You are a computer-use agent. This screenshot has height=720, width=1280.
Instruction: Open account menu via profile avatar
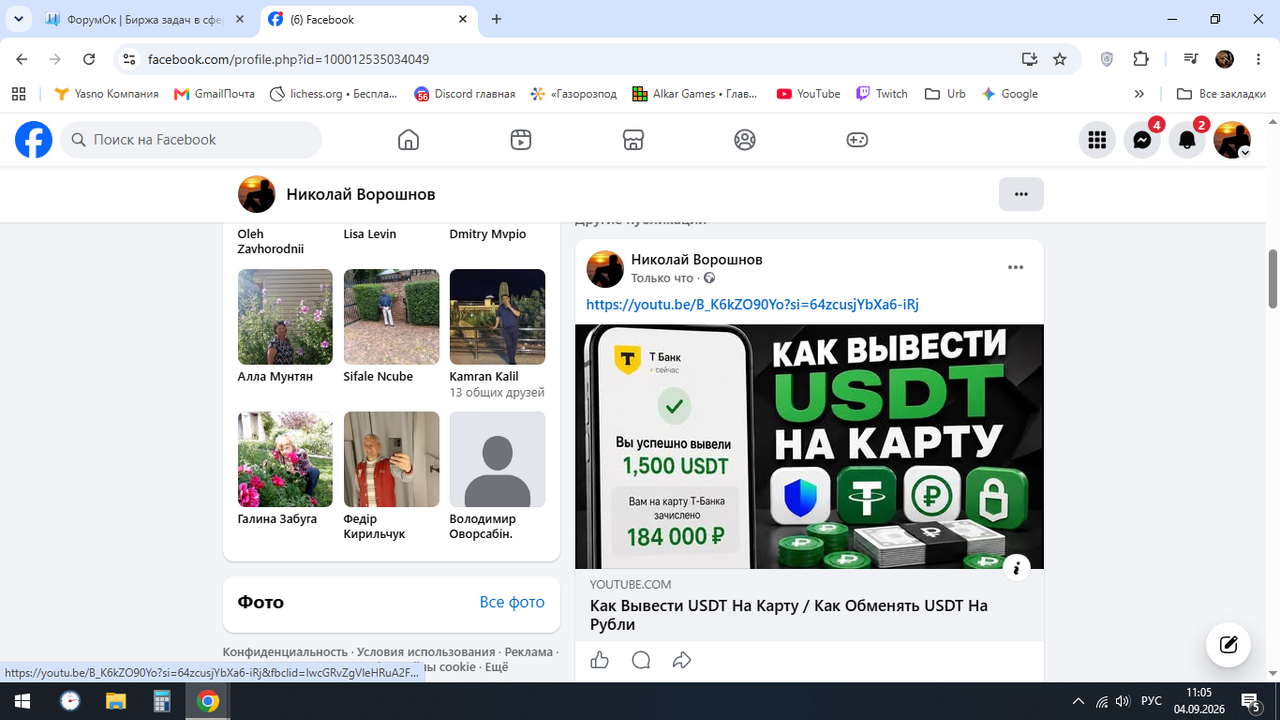point(1232,140)
